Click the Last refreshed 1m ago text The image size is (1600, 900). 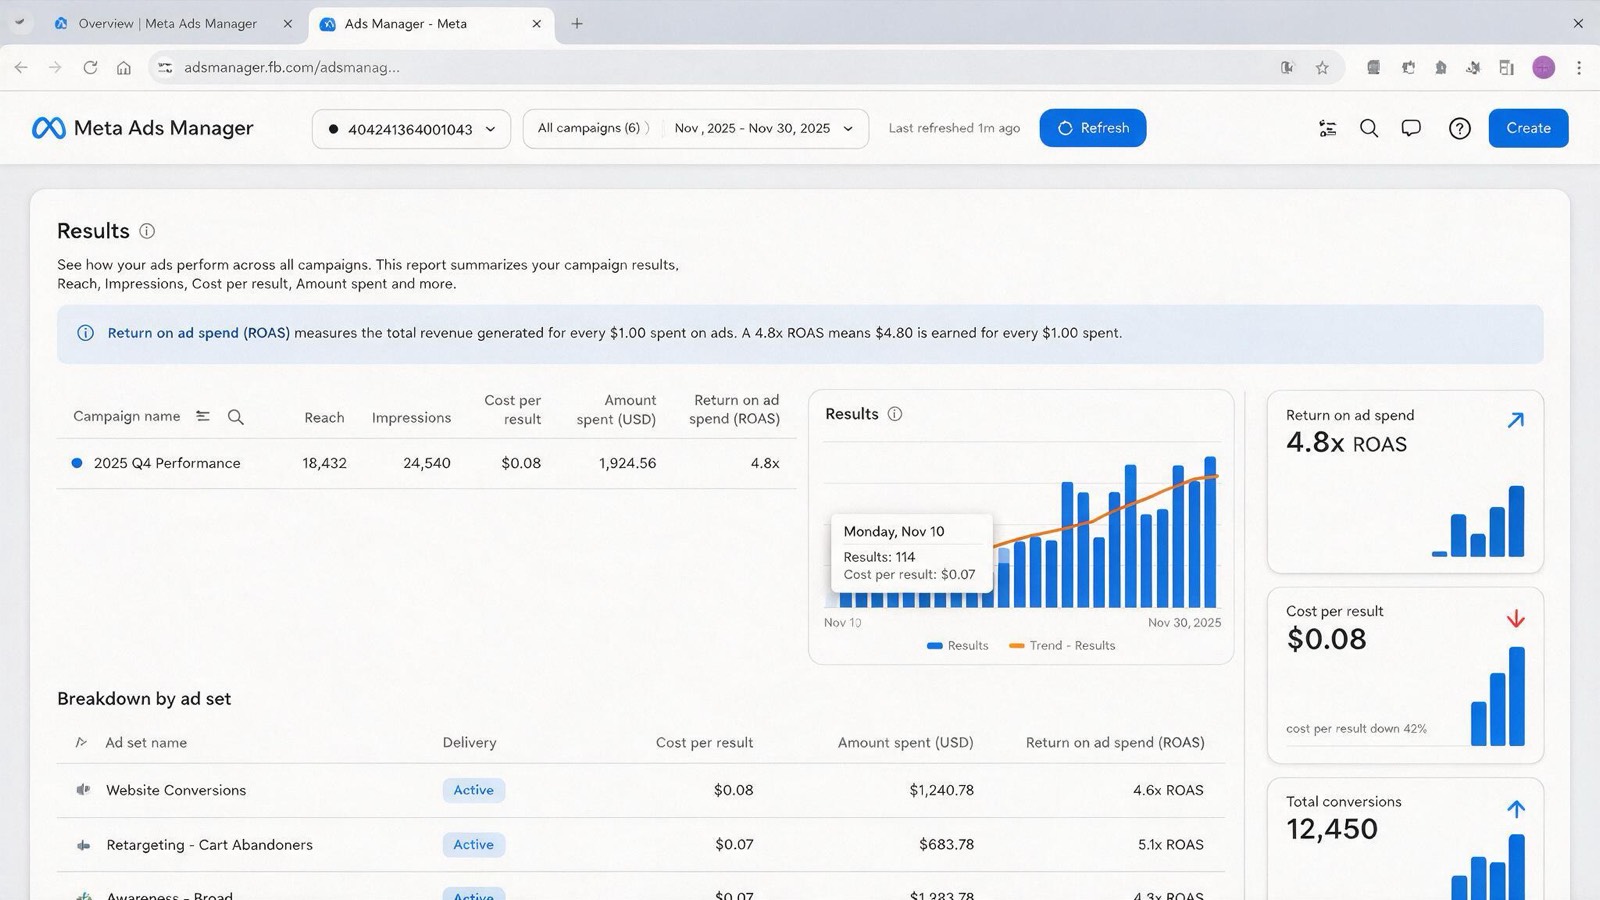954,128
